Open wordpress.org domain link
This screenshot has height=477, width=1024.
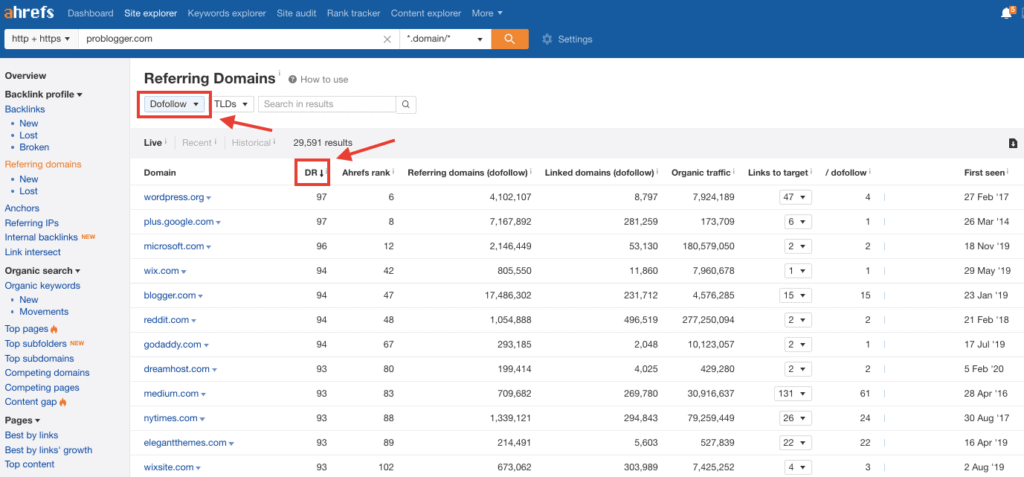(174, 197)
